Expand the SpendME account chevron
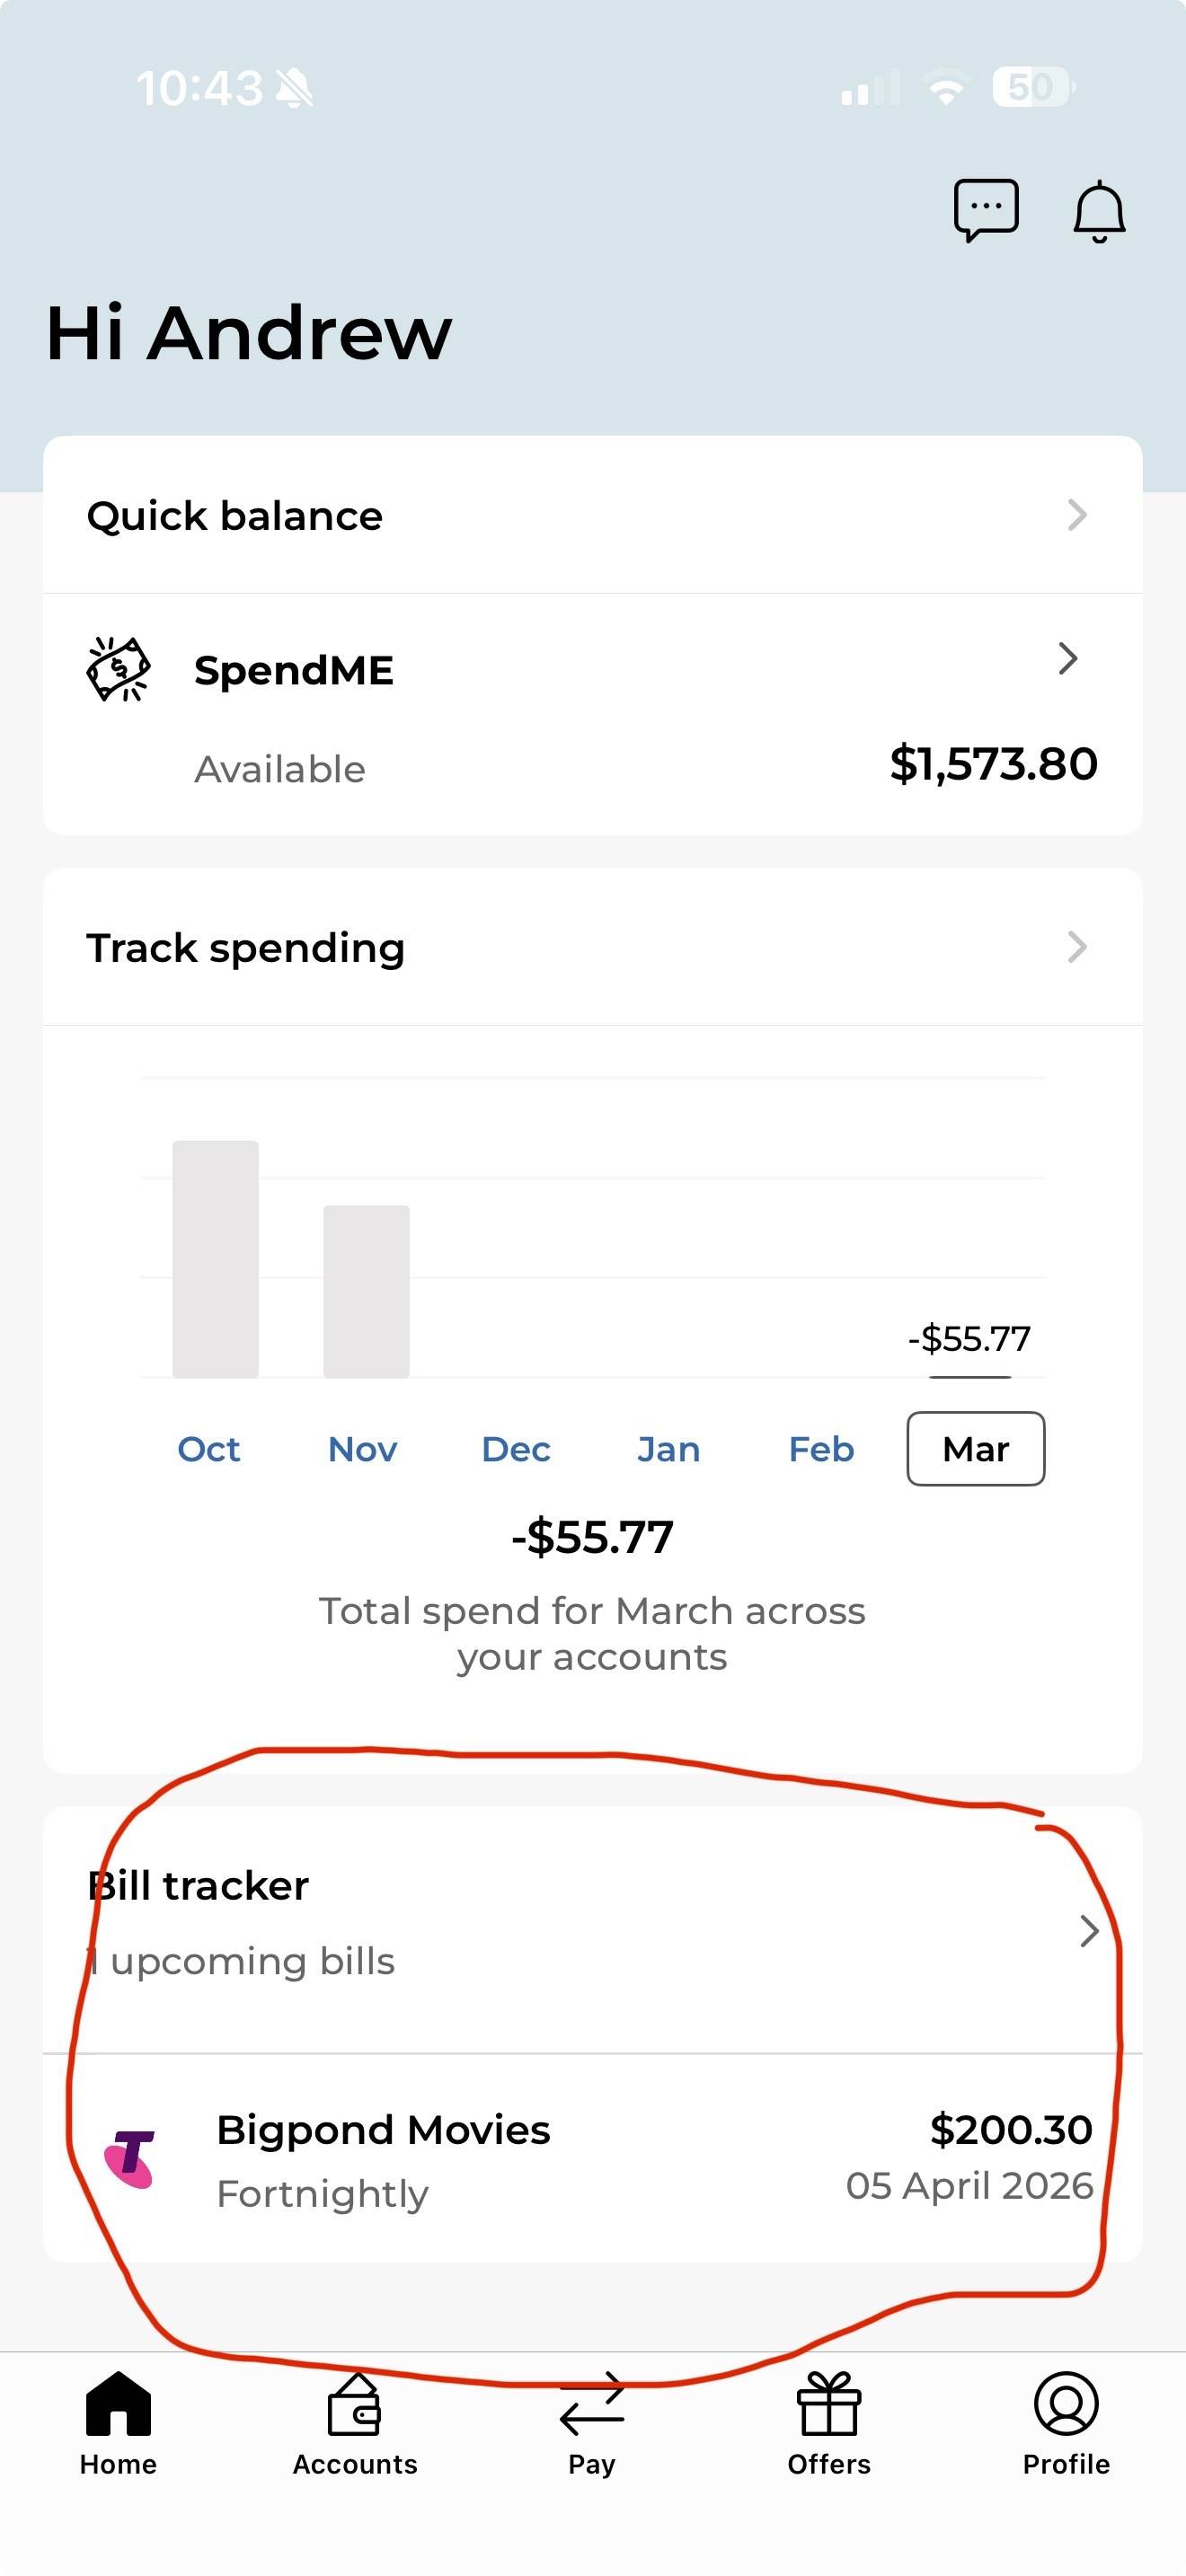The width and height of the screenshot is (1186, 2576). 1068,658
